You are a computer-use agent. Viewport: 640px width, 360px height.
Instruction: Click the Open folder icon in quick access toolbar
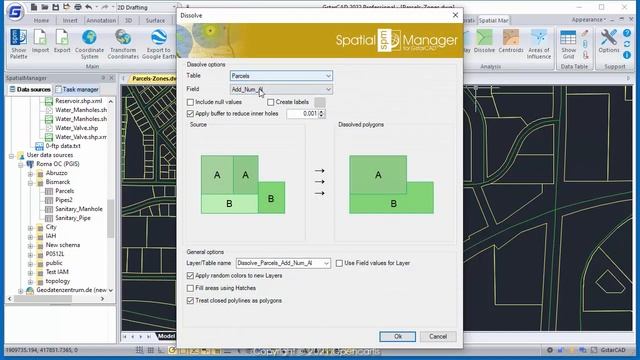click(x=44, y=7)
